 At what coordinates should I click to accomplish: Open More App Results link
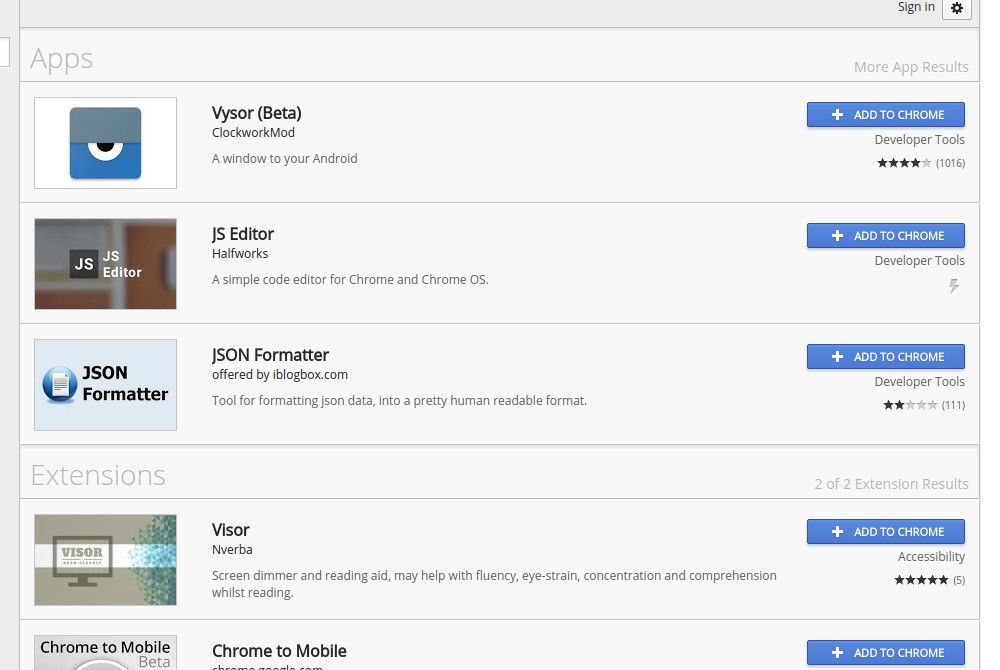click(911, 67)
